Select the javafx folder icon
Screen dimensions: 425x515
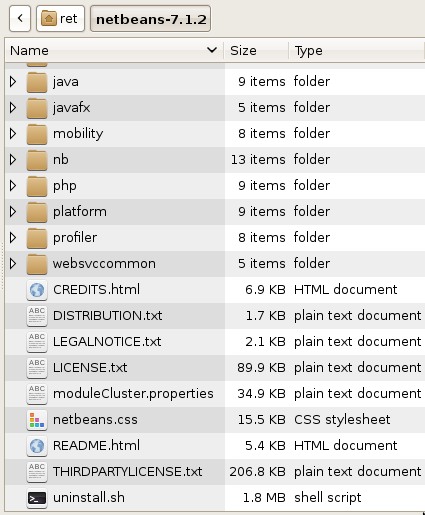[37, 108]
